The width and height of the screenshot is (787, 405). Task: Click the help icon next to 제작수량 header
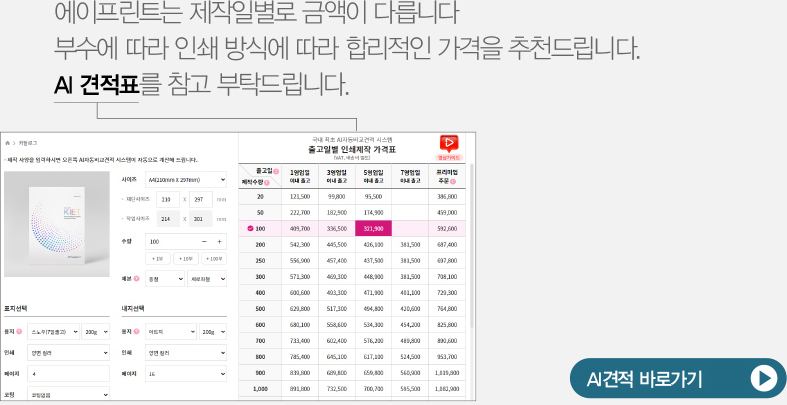coord(267,183)
